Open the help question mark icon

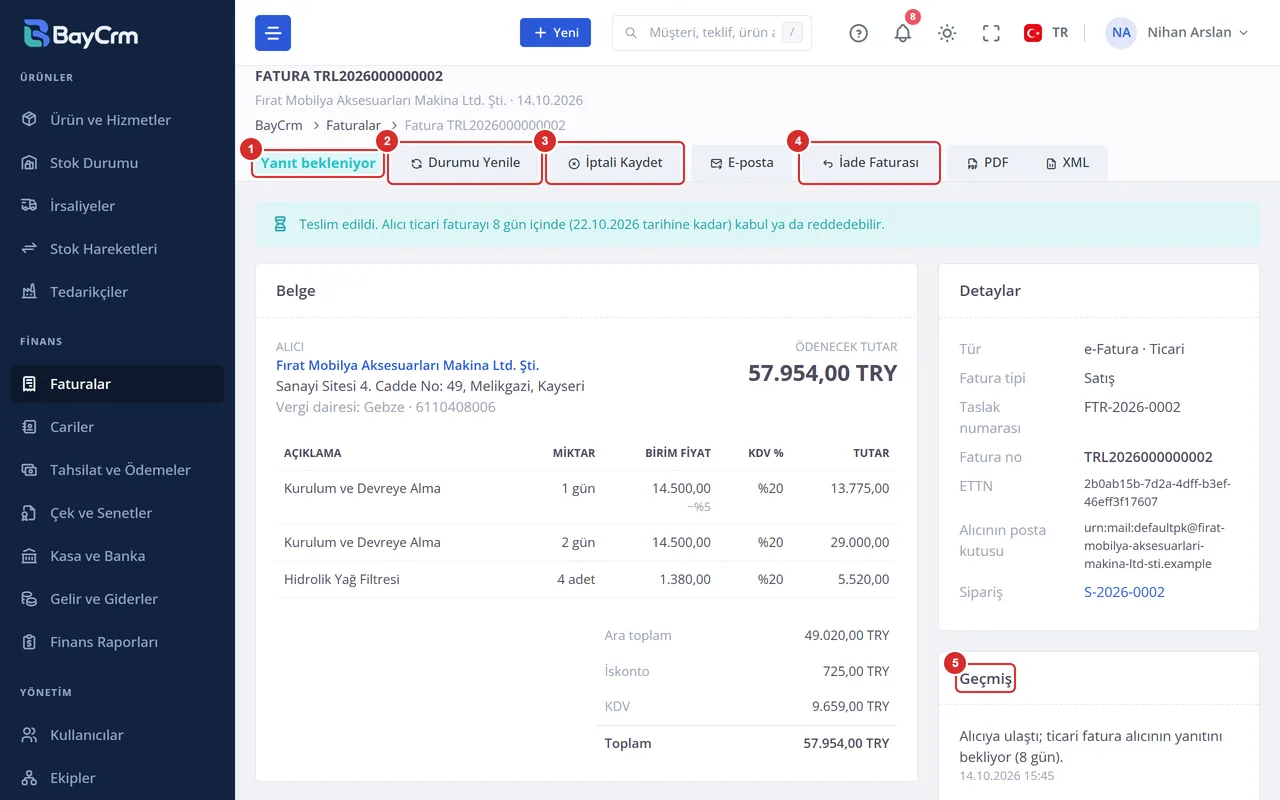tap(858, 33)
